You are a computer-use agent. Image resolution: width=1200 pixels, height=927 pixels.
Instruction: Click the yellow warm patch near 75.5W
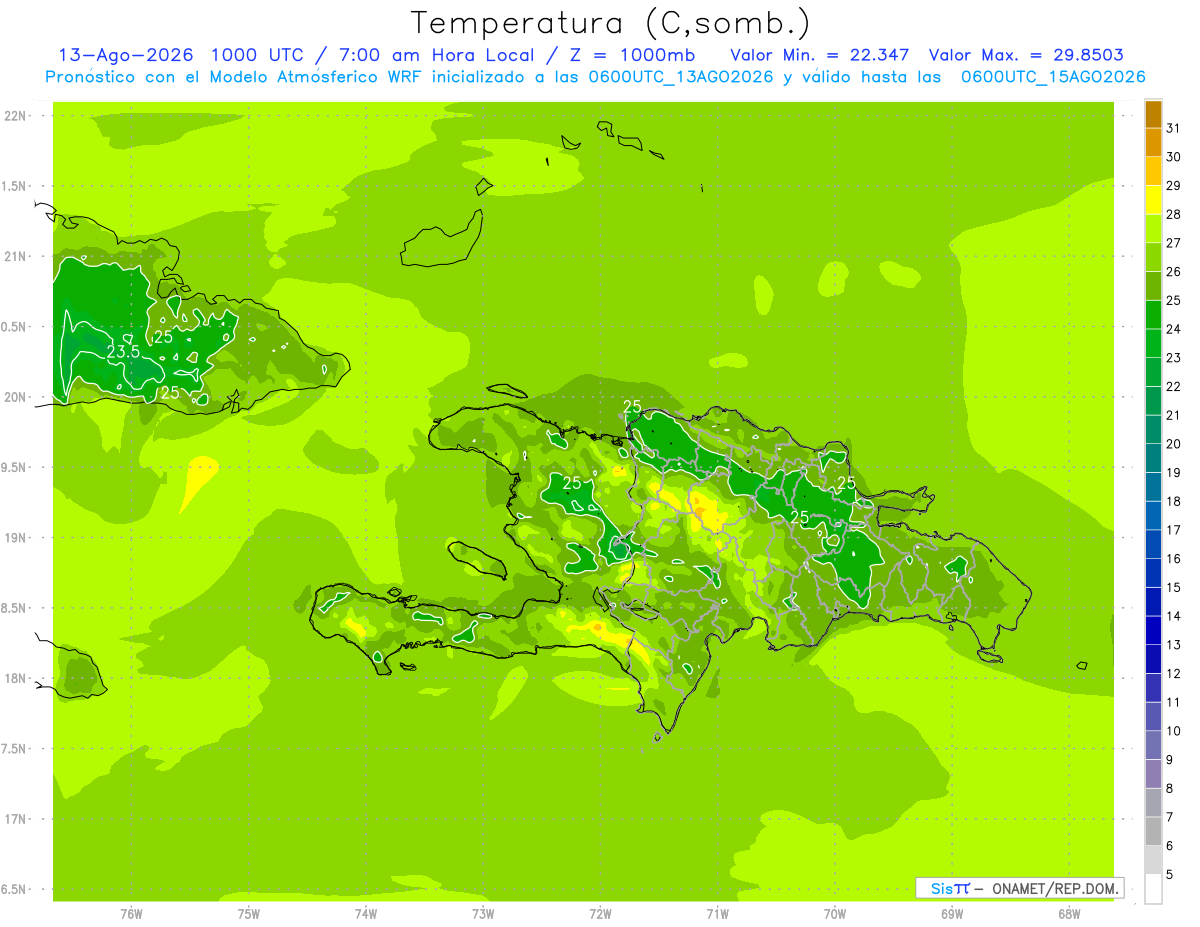point(200,480)
